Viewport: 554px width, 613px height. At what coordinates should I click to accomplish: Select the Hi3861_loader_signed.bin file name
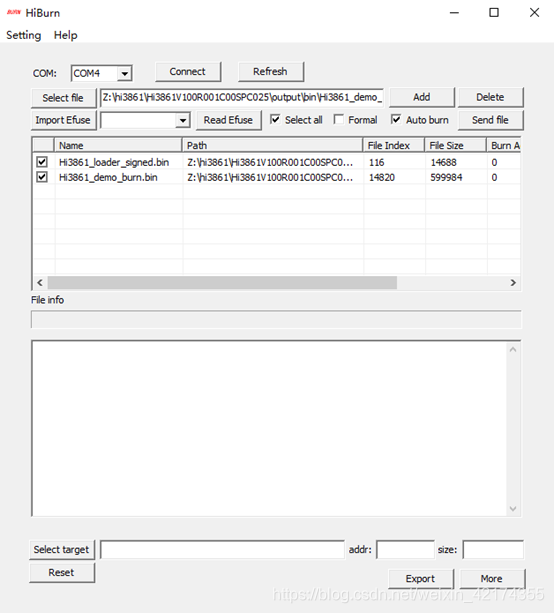114,162
